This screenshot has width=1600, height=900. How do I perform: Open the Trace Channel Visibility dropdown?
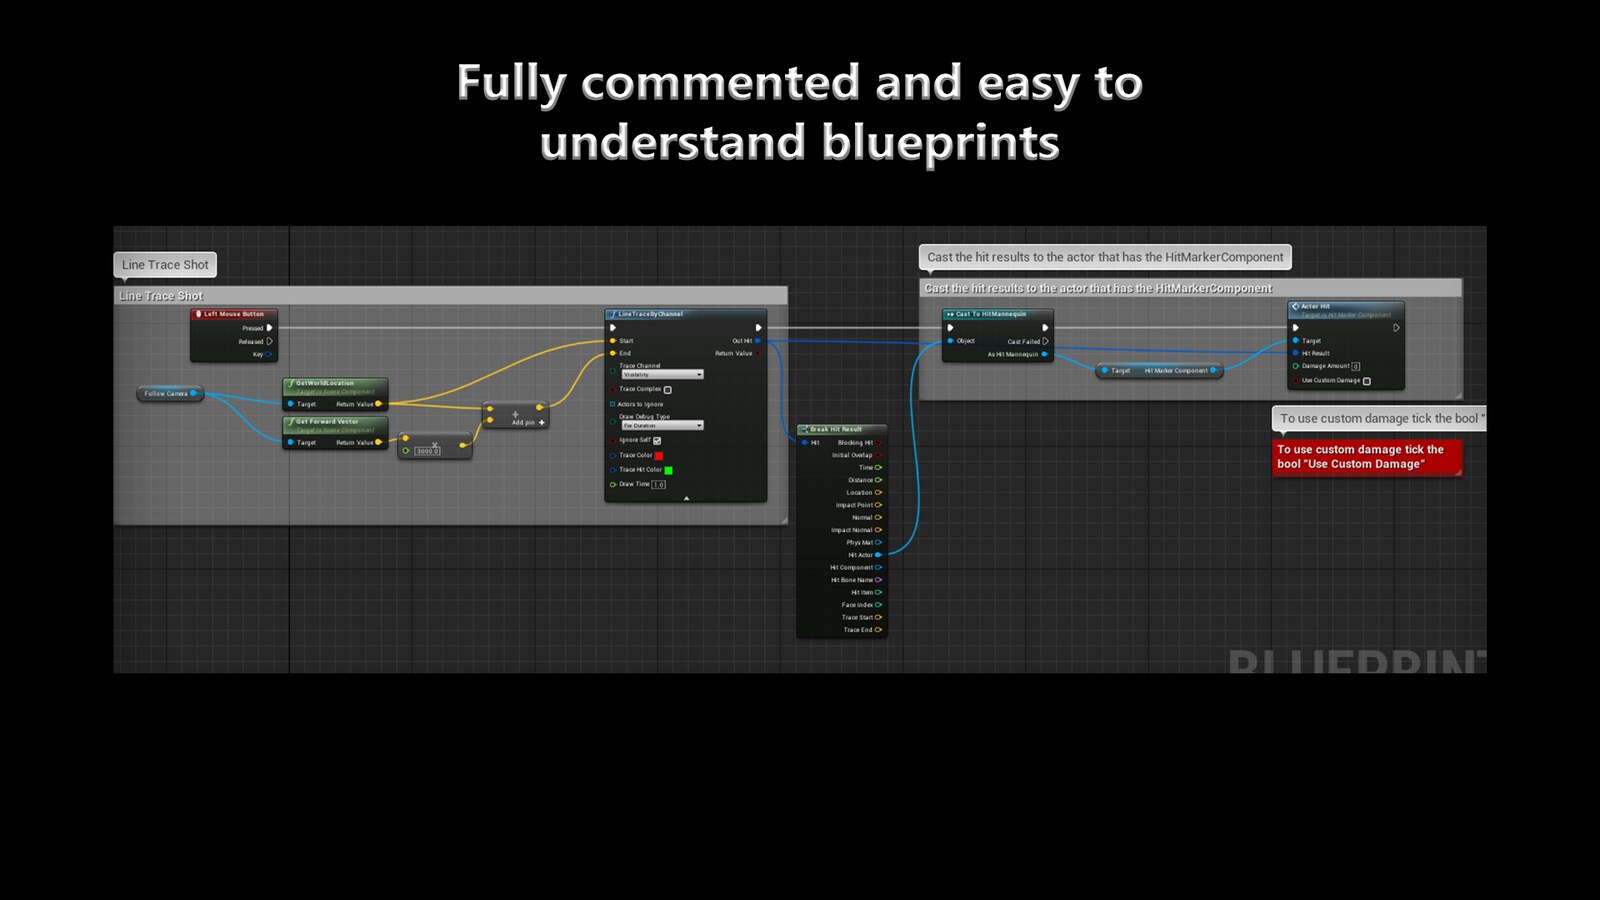pos(662,375)
